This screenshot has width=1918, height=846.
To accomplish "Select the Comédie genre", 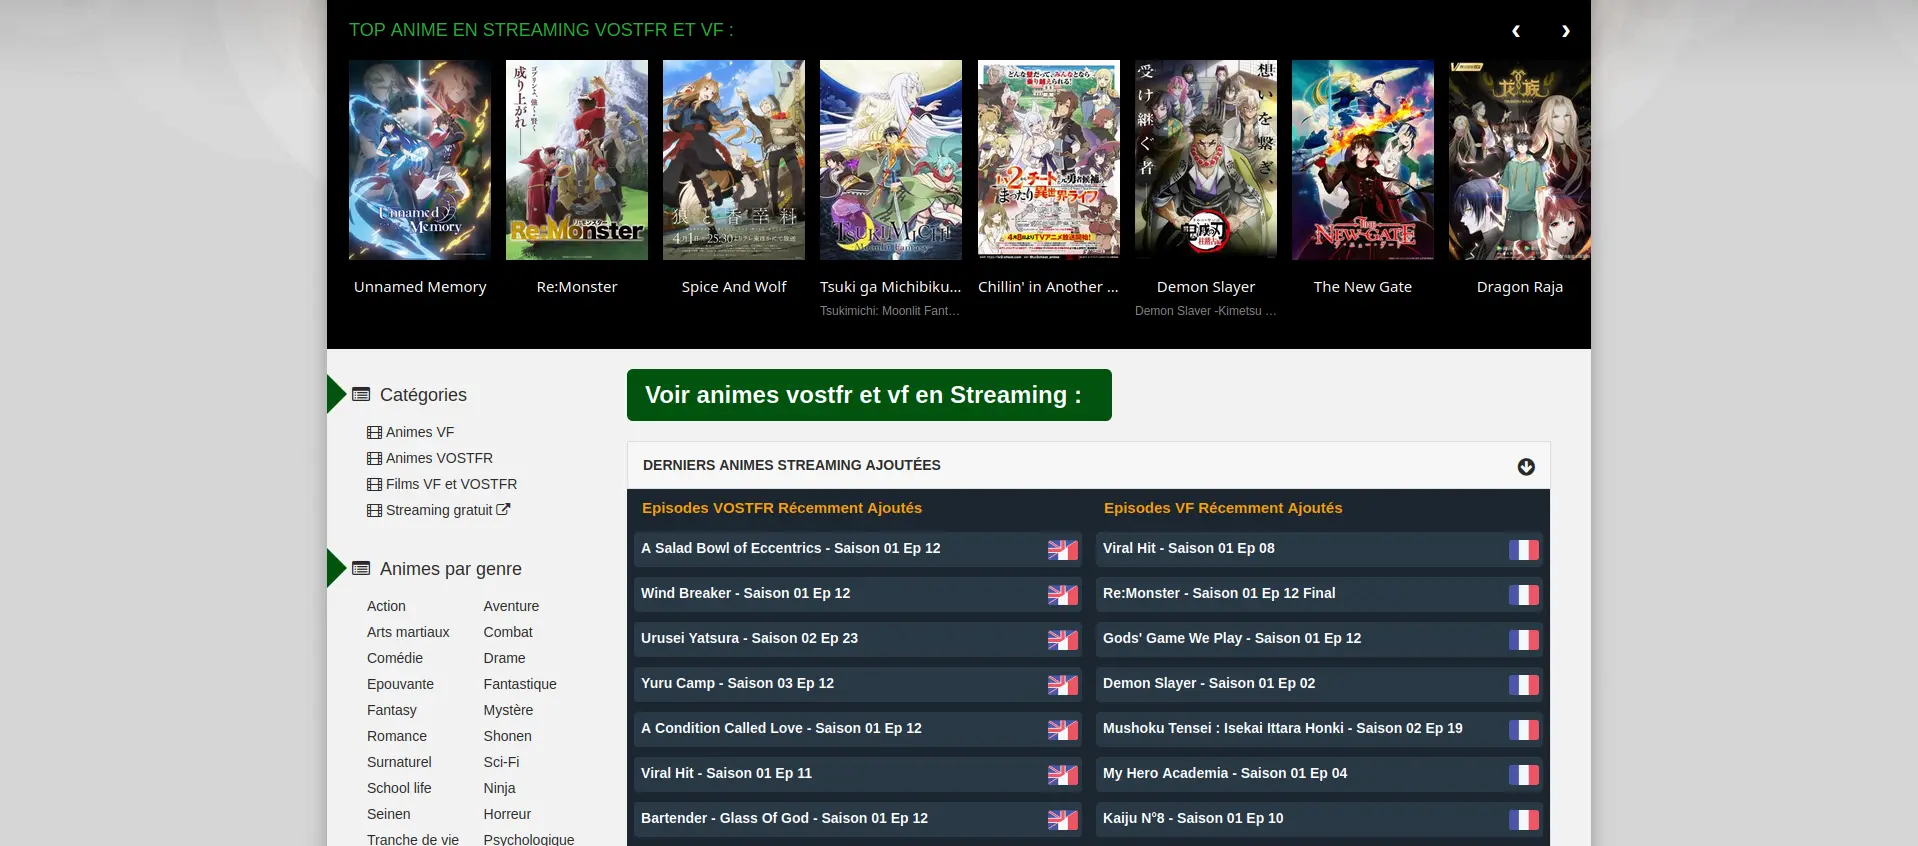I will tap(395, 658).
